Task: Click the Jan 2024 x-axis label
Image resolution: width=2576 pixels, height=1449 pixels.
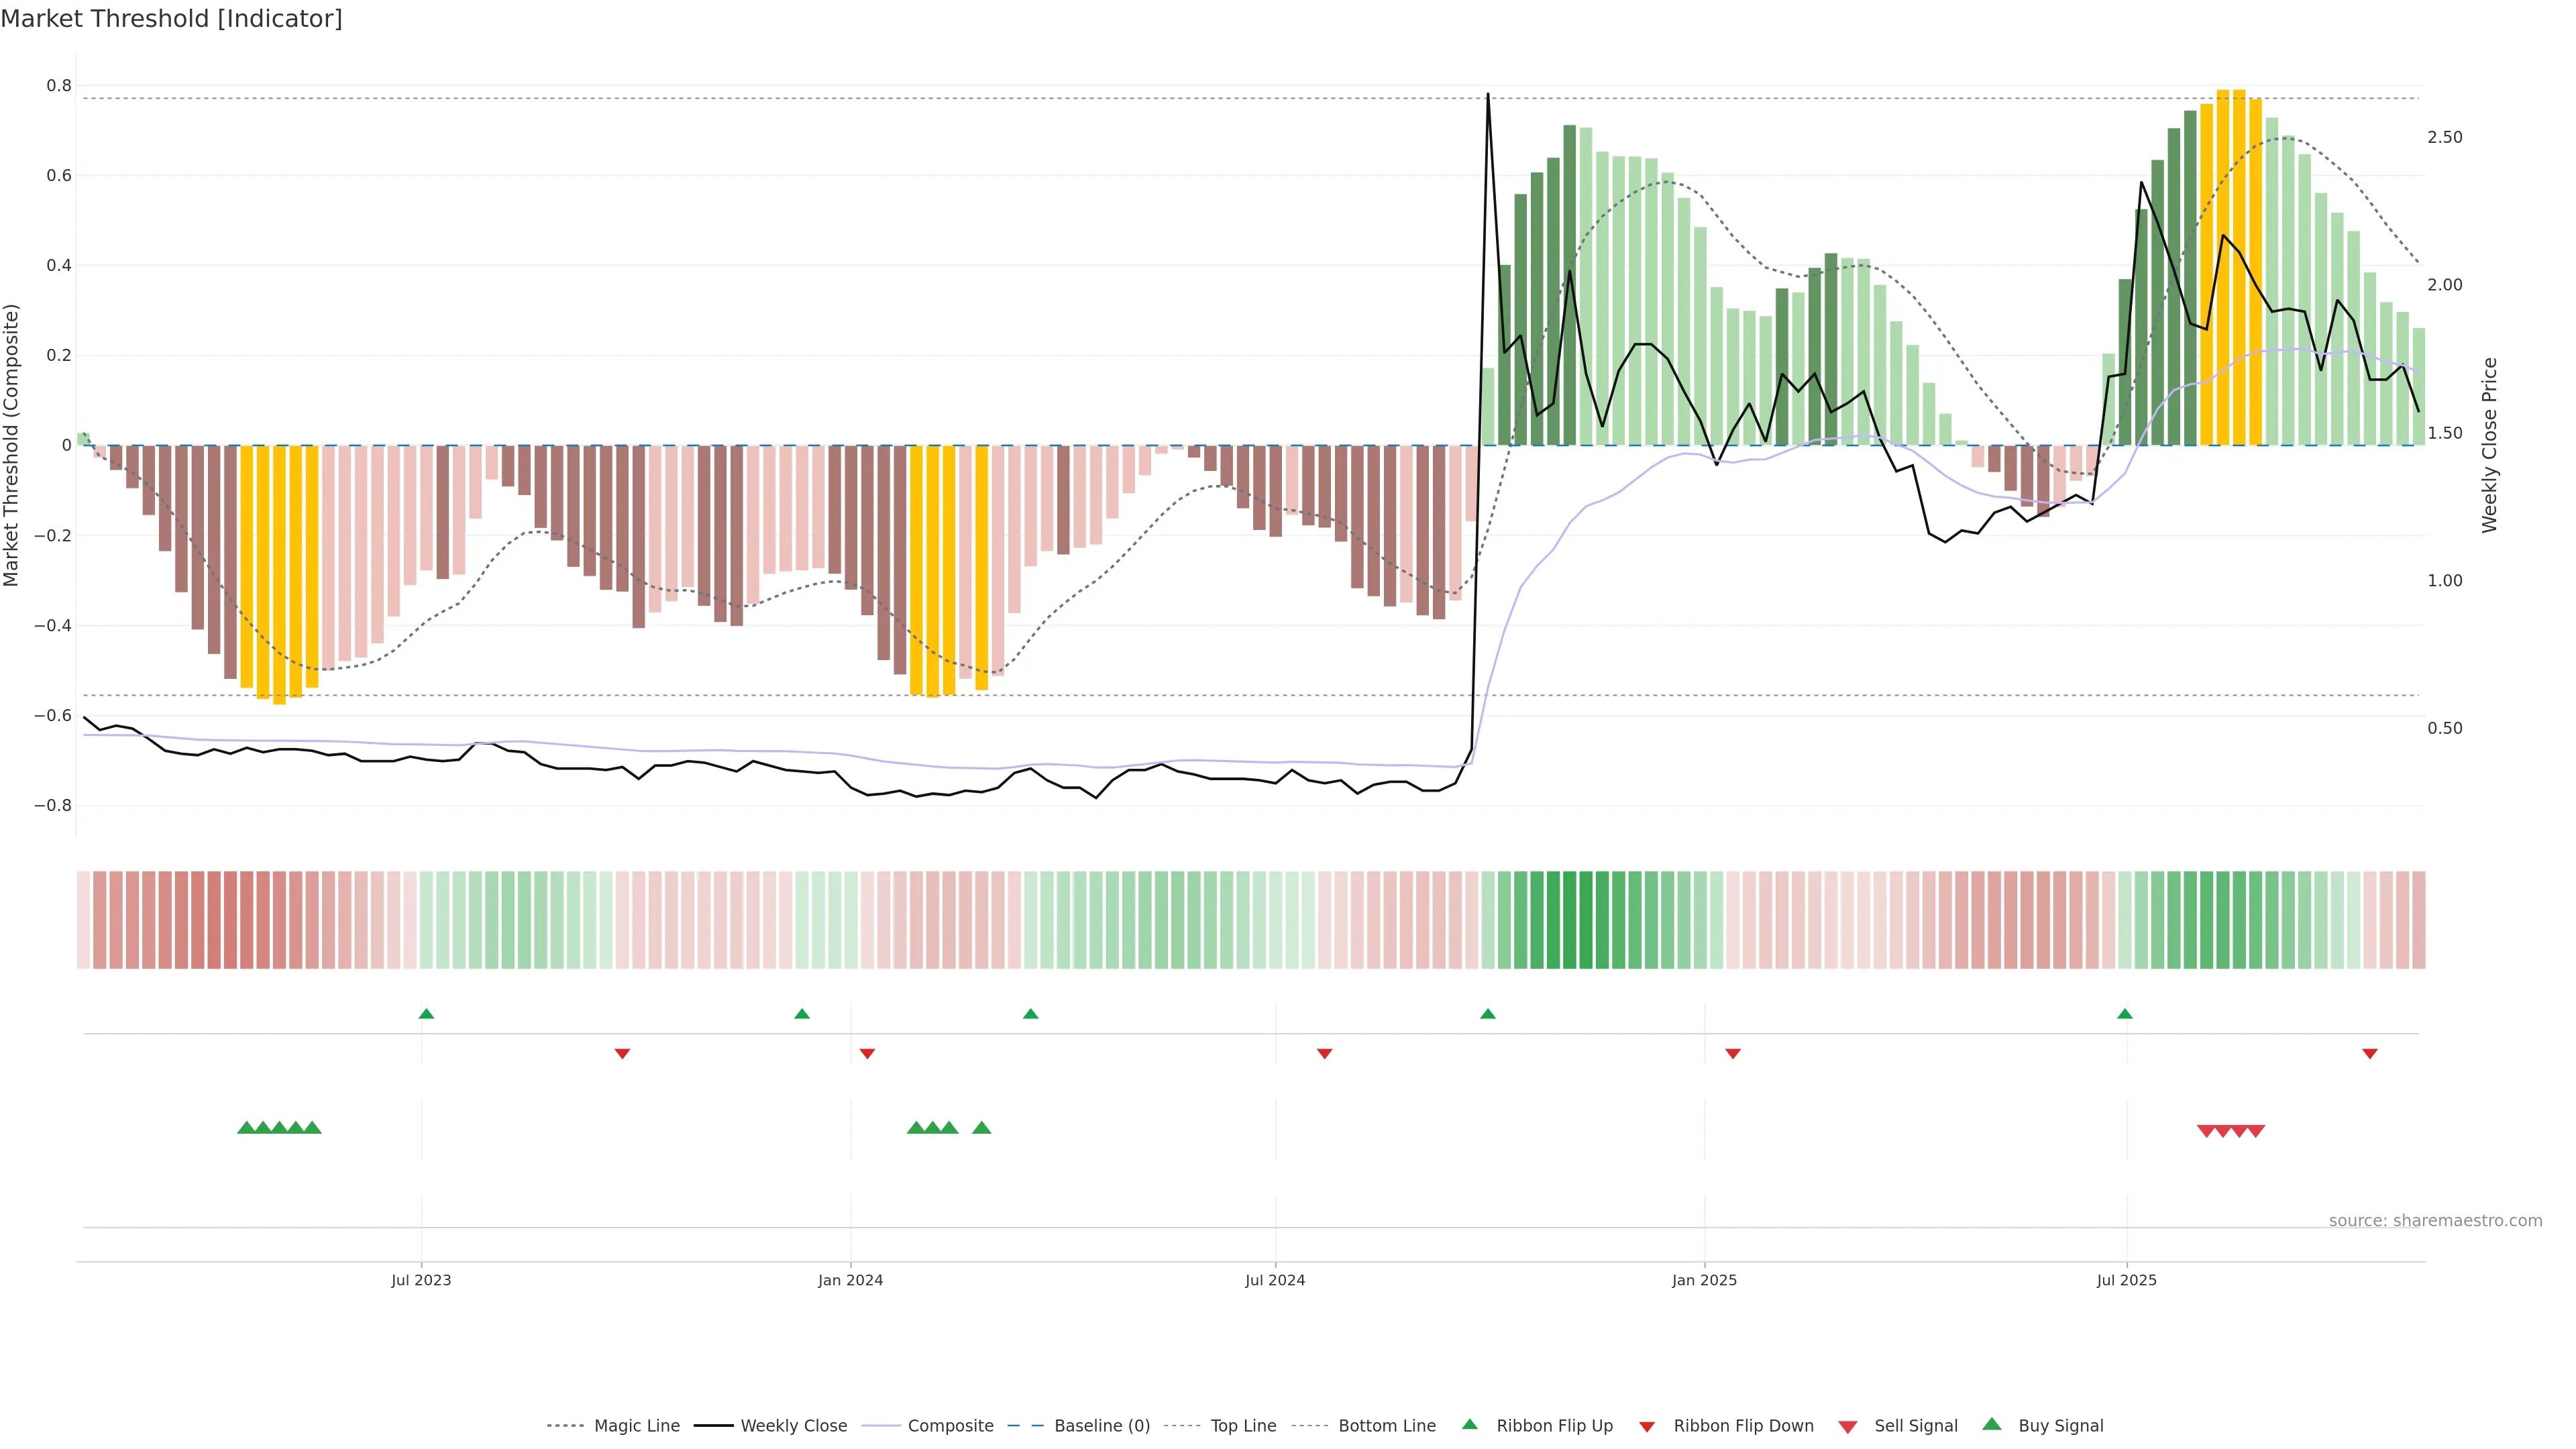Action: click(x=850, y=1280)
